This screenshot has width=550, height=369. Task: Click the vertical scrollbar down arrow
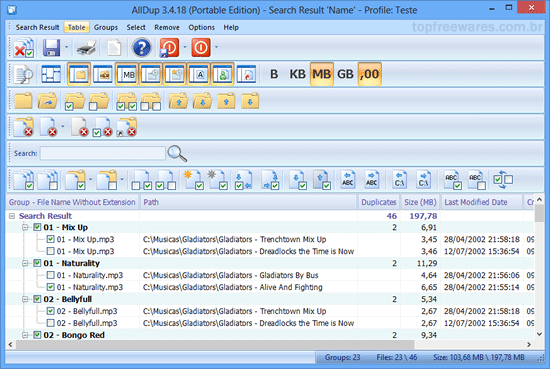pos(539,334)
